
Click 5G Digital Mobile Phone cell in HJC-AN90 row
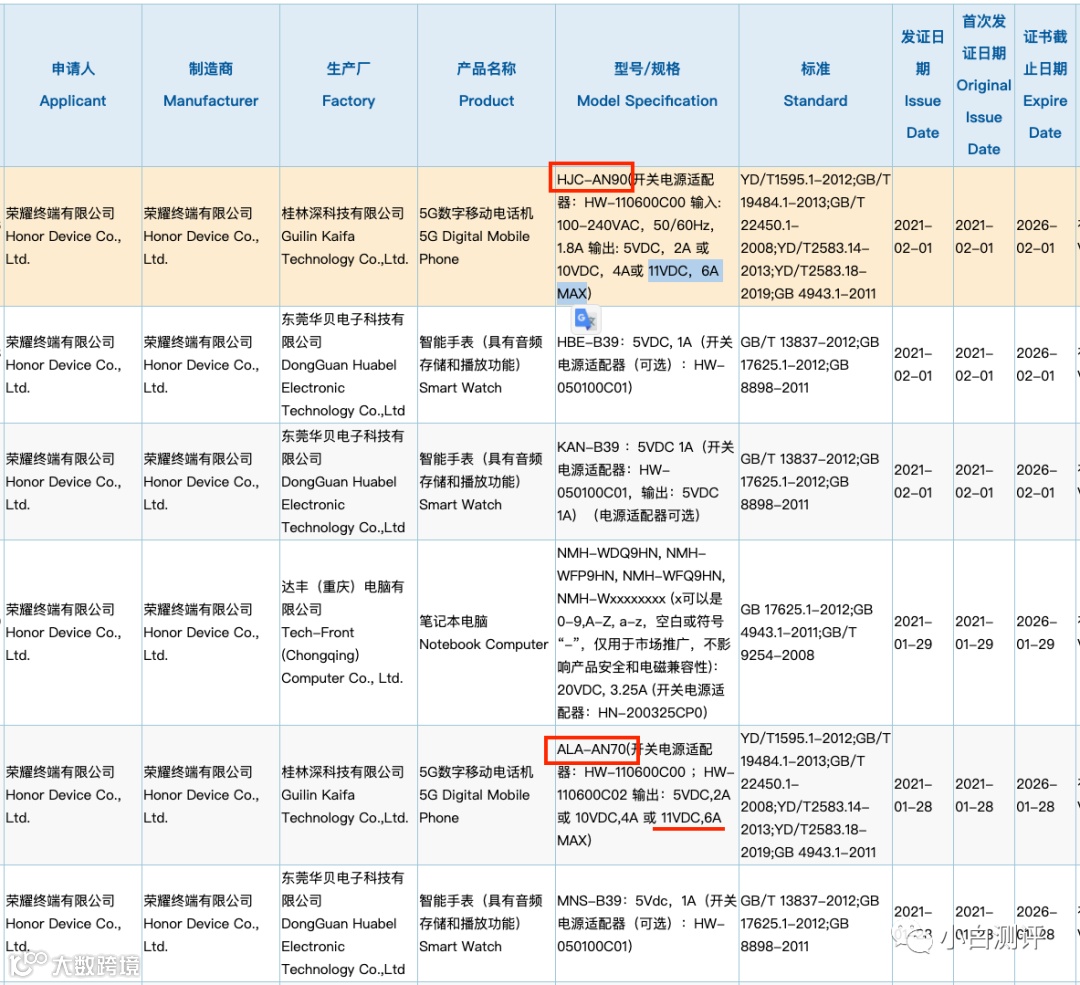pos(486,236)
